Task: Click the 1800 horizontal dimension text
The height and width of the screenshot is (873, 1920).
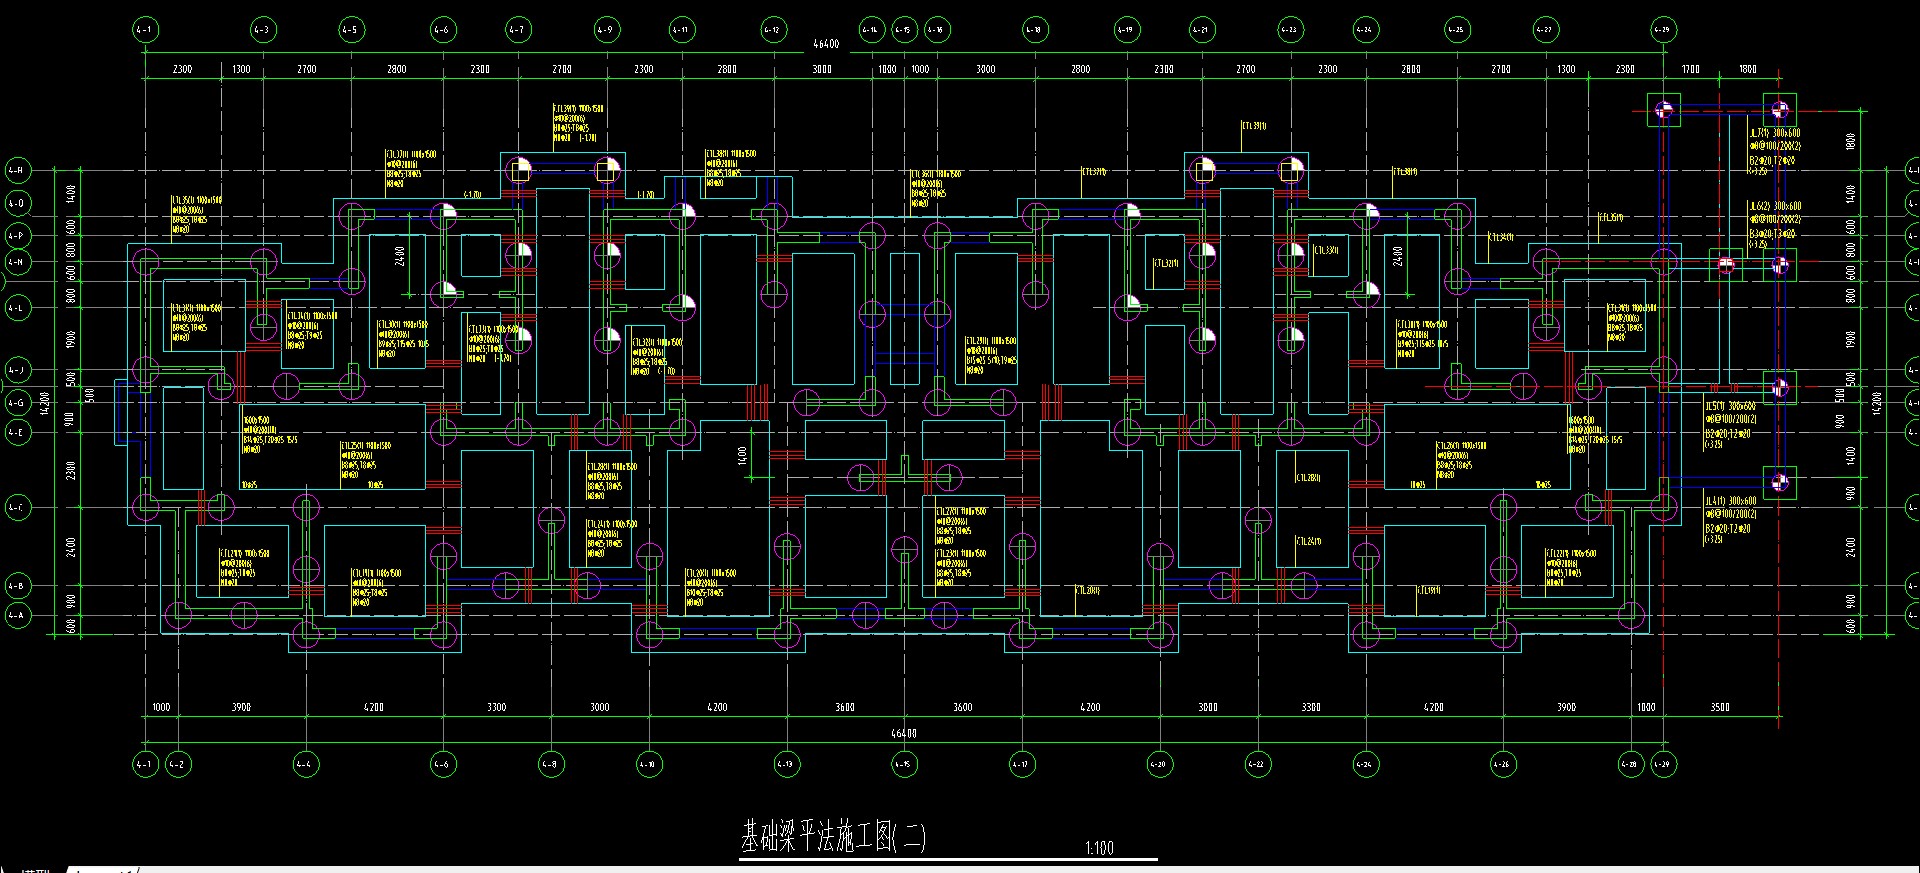Action: point(1748,69)
